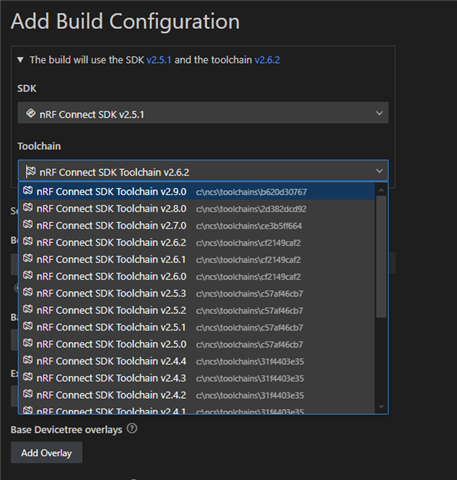Click path c:\ncs\toolchains\b620d30767
Viewport: 457px width, 480px height.
click(251, 192)
